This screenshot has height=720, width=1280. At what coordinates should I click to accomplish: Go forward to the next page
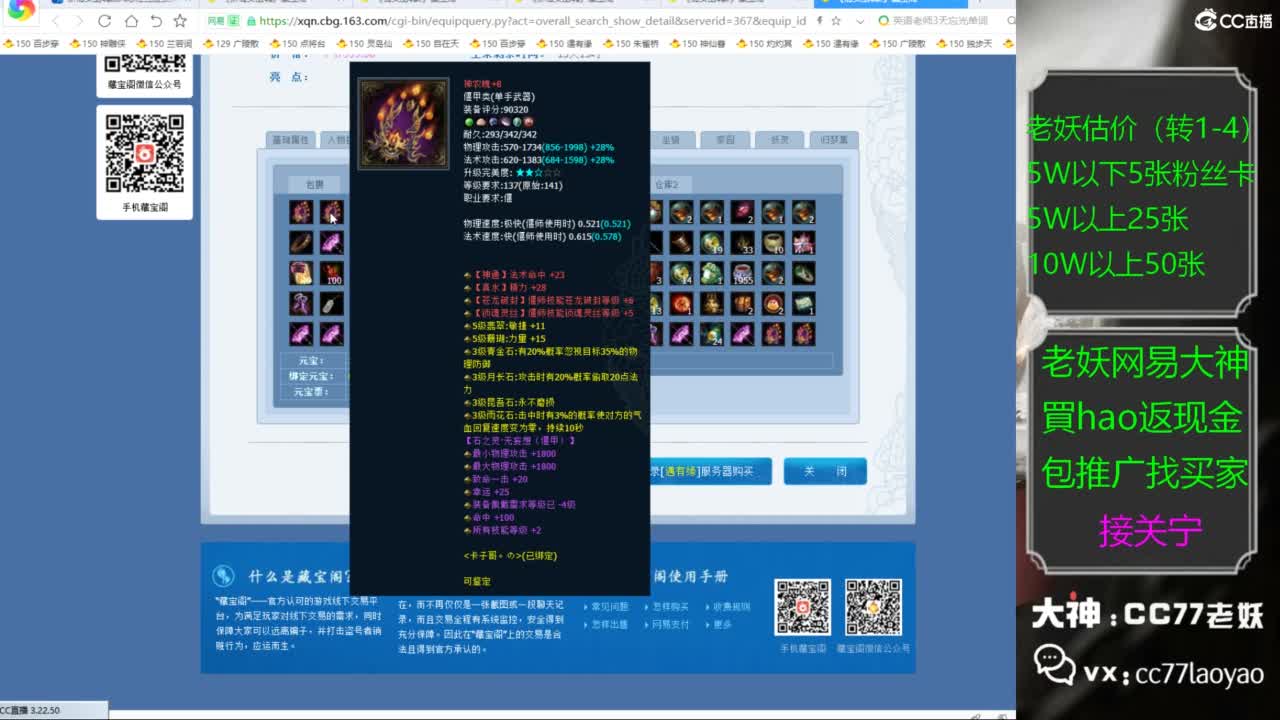coord(80,20)
